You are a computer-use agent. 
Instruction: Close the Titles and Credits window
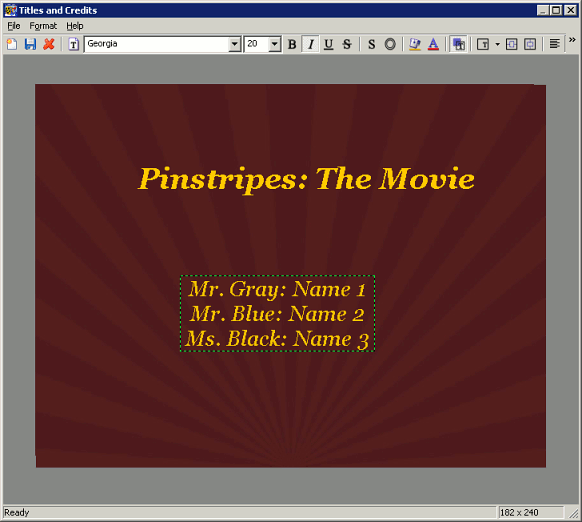[x=570, y=10]
